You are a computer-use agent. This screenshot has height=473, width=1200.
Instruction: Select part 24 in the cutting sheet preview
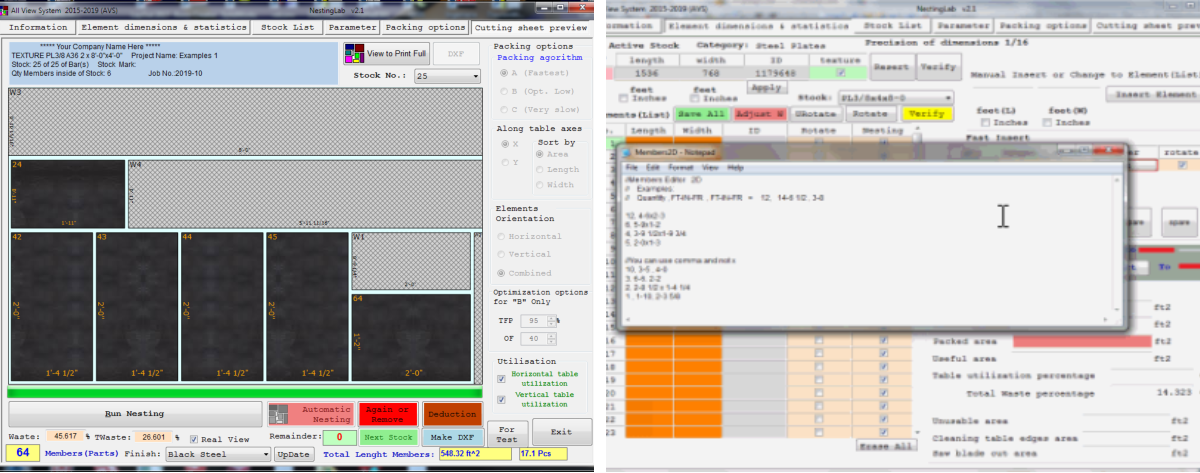(x=67, y=194)
